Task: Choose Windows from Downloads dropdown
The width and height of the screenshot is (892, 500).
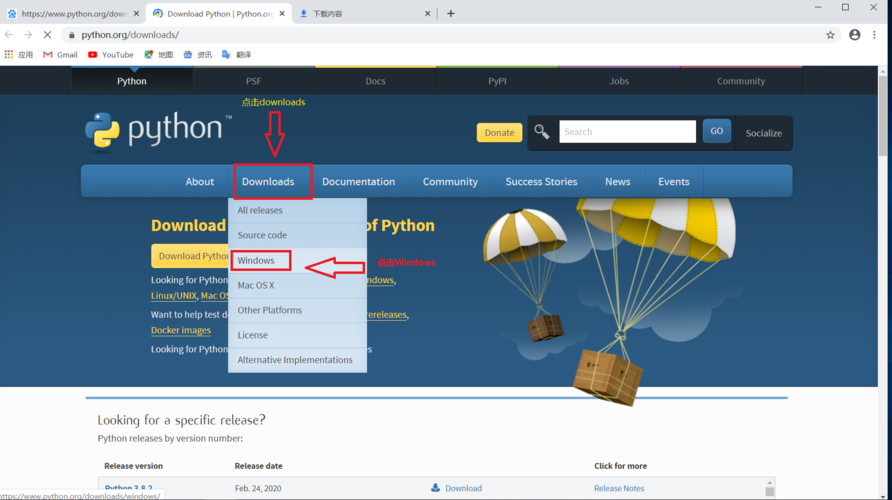Action: coord(298,261)
